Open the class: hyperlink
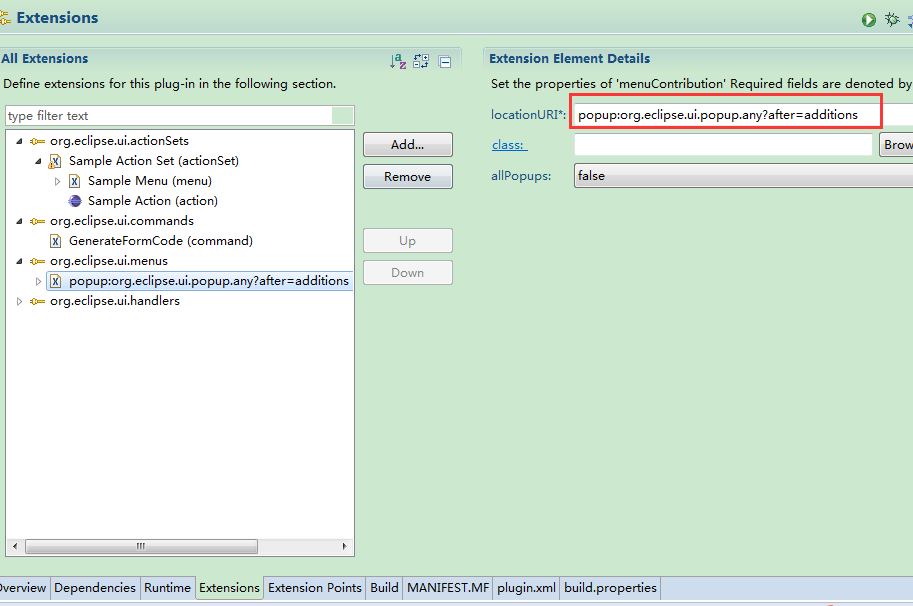The height and width of the screenshot is (606, 913). pos(508,145)
